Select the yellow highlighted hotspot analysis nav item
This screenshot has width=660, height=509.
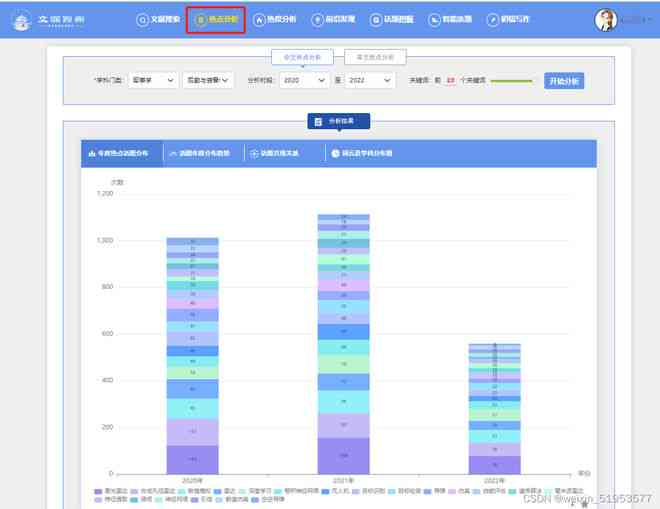tap(216, 20)
